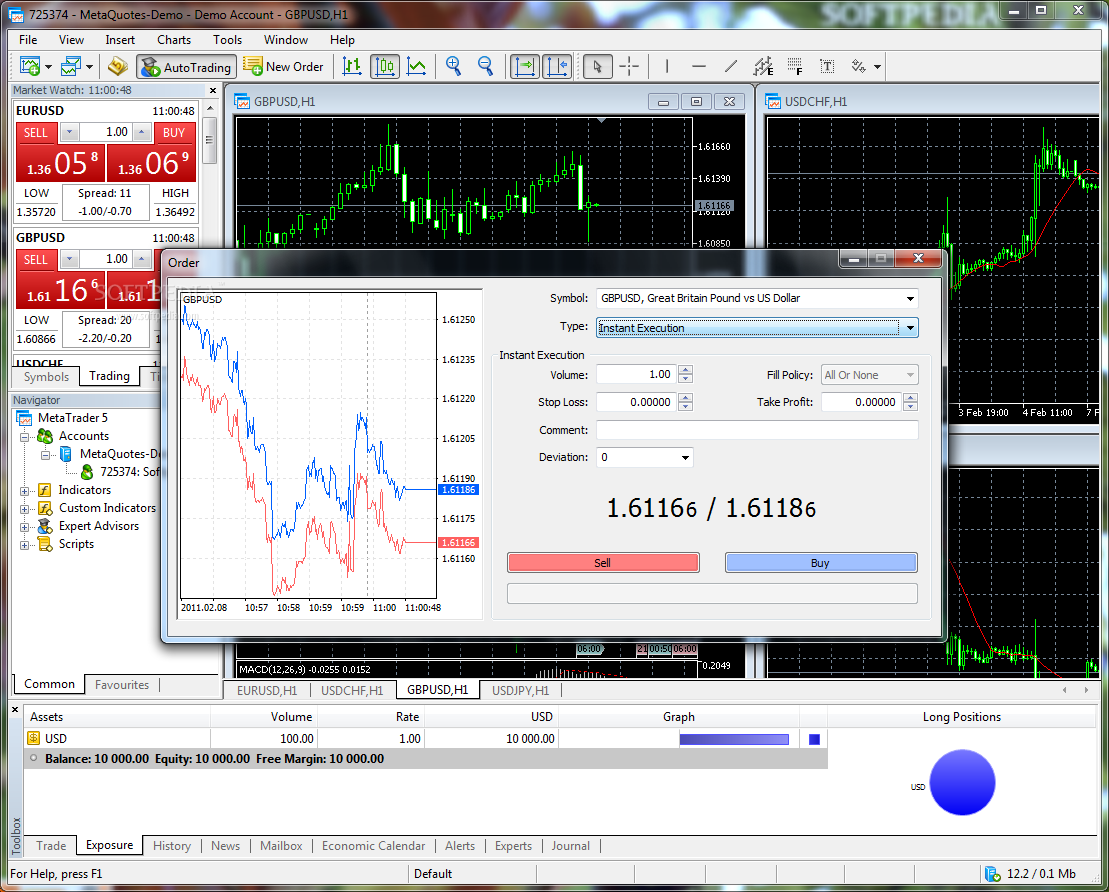
Task: Select the crosshair tool
Action: pyautogui.click(x=629, y=66)
